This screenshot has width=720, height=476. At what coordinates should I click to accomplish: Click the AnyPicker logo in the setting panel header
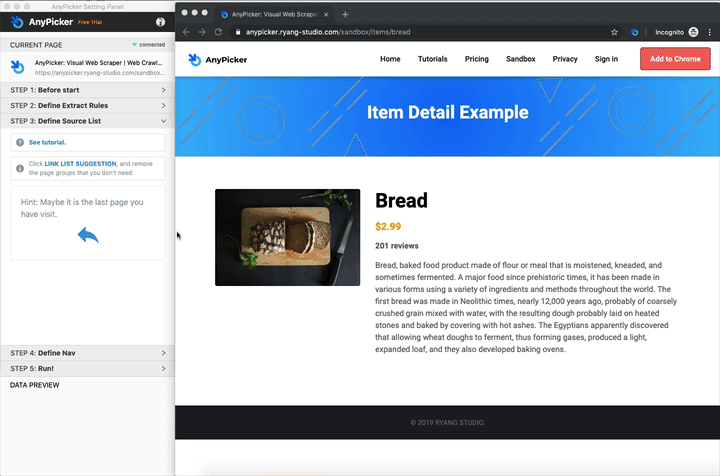pos(41,22)
